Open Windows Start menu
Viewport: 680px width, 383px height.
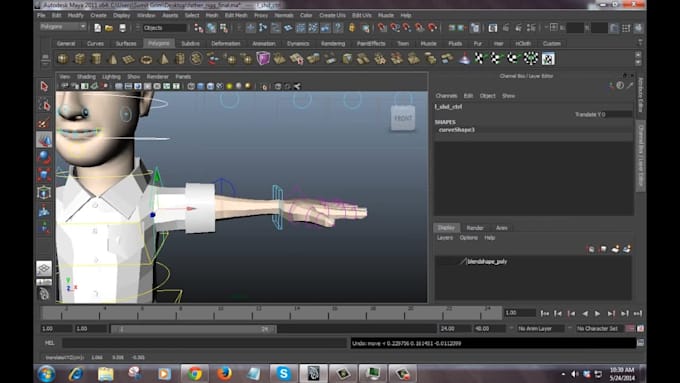46,373
